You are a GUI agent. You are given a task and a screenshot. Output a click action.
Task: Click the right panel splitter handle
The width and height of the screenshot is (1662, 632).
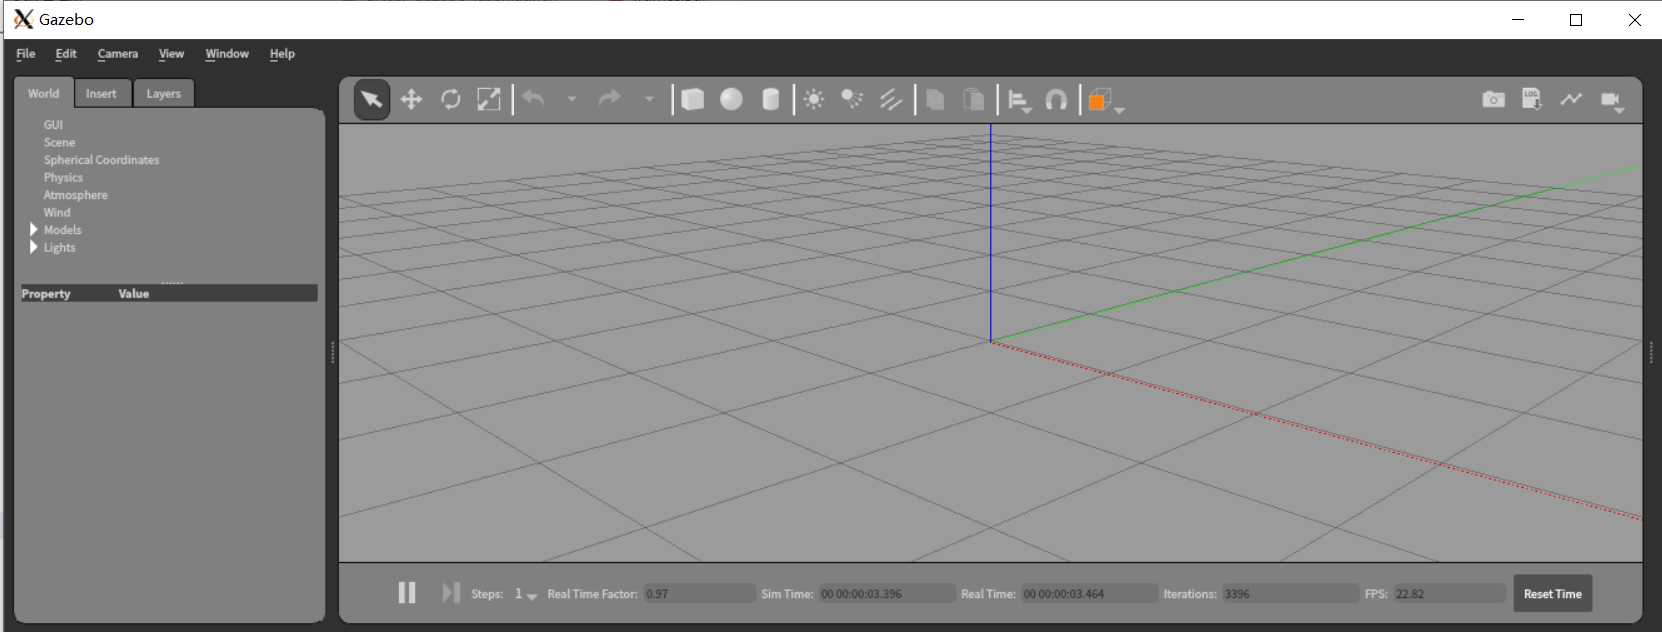1650,352
